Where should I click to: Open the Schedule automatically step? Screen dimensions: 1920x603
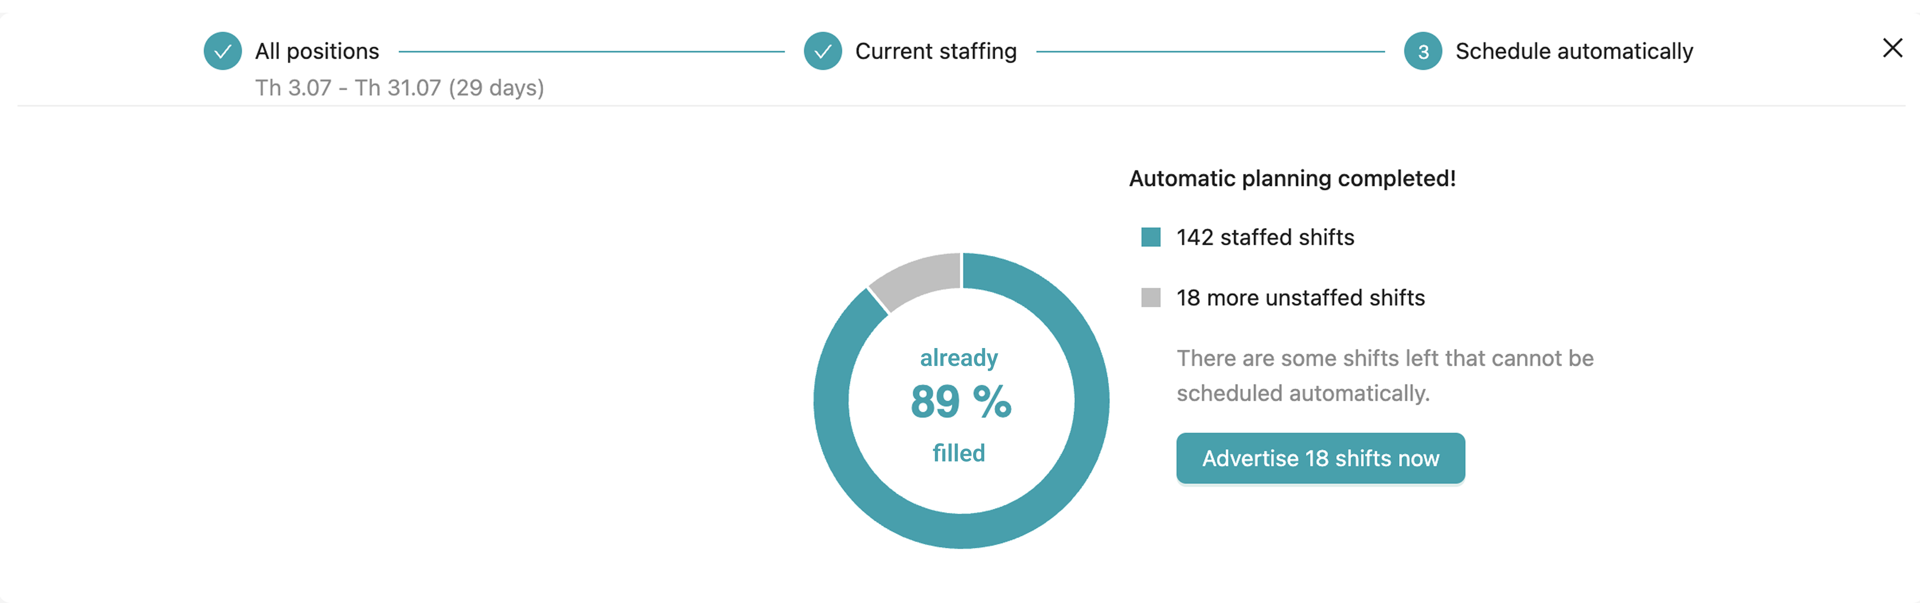1575,50
